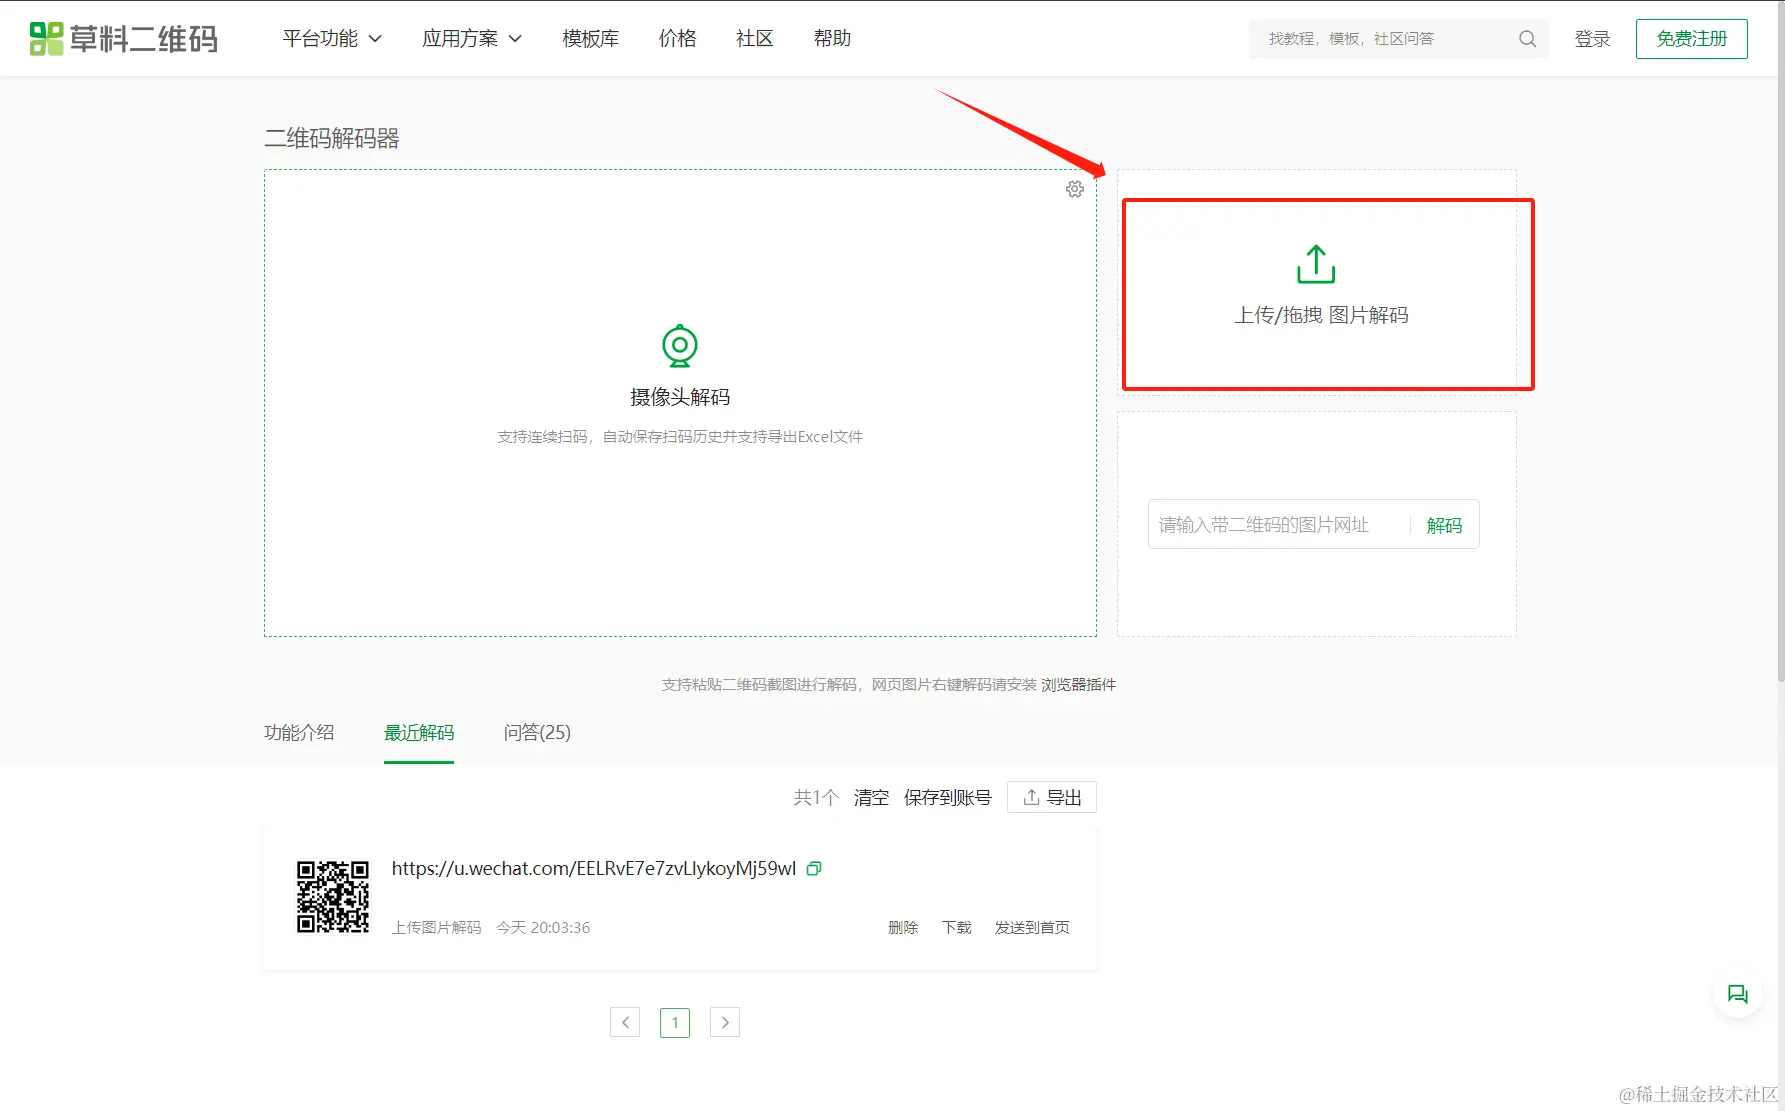The image size is (1785, 1111).
Task: Click 下载 on the decoded record
Action: 957,928
